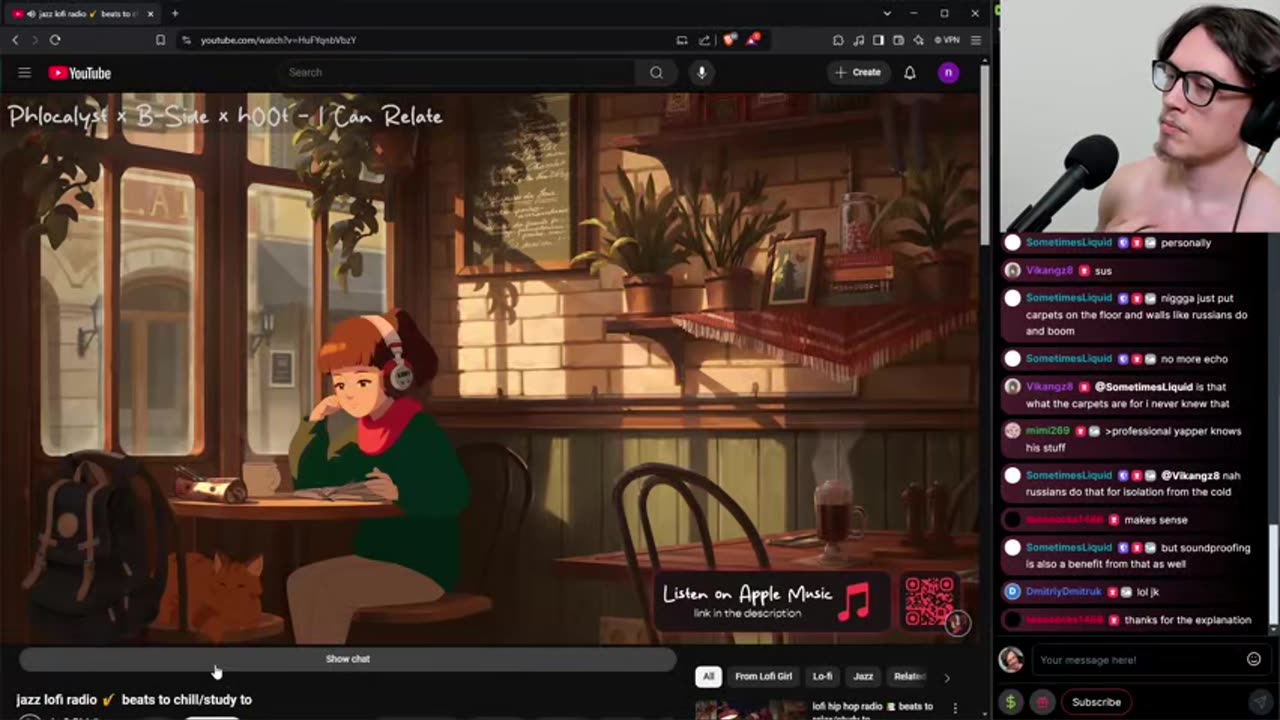Click the youtube.com address bar URL
This screenshot has width=1280, height=720.
pos(278,40)
